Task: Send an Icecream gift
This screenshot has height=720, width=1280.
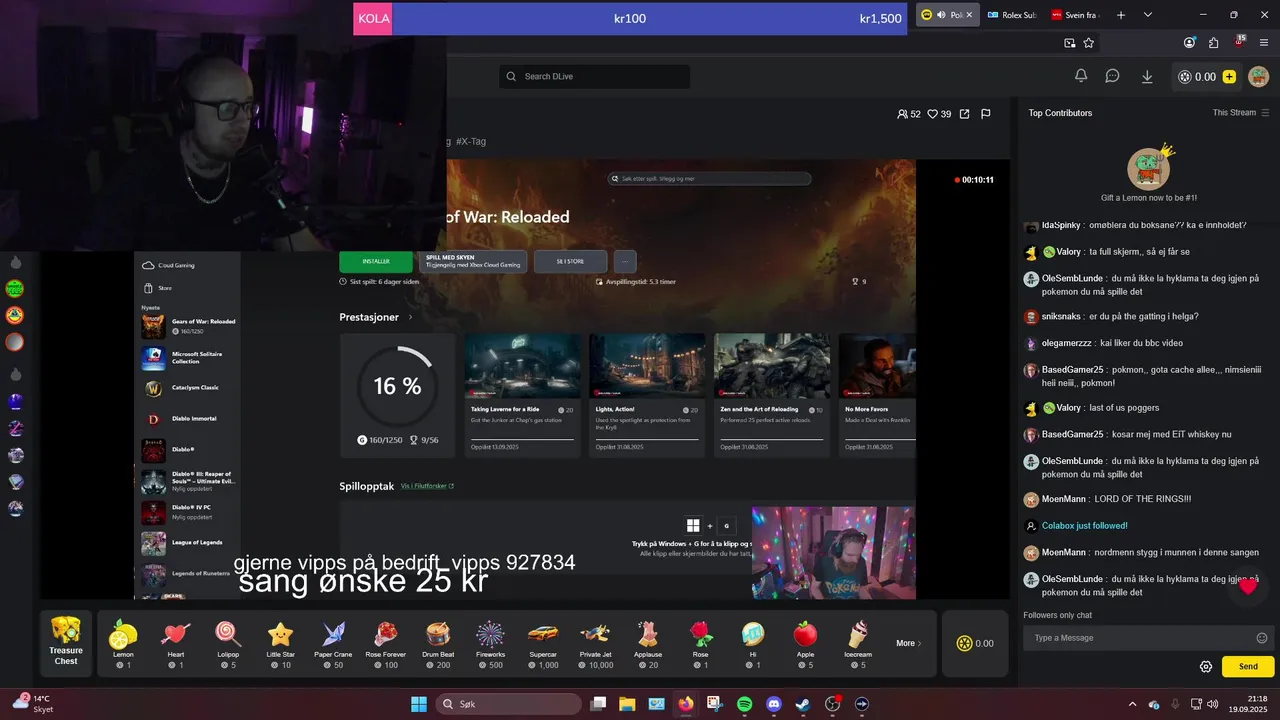Action: pyautogui.click(x=858, y=643)
